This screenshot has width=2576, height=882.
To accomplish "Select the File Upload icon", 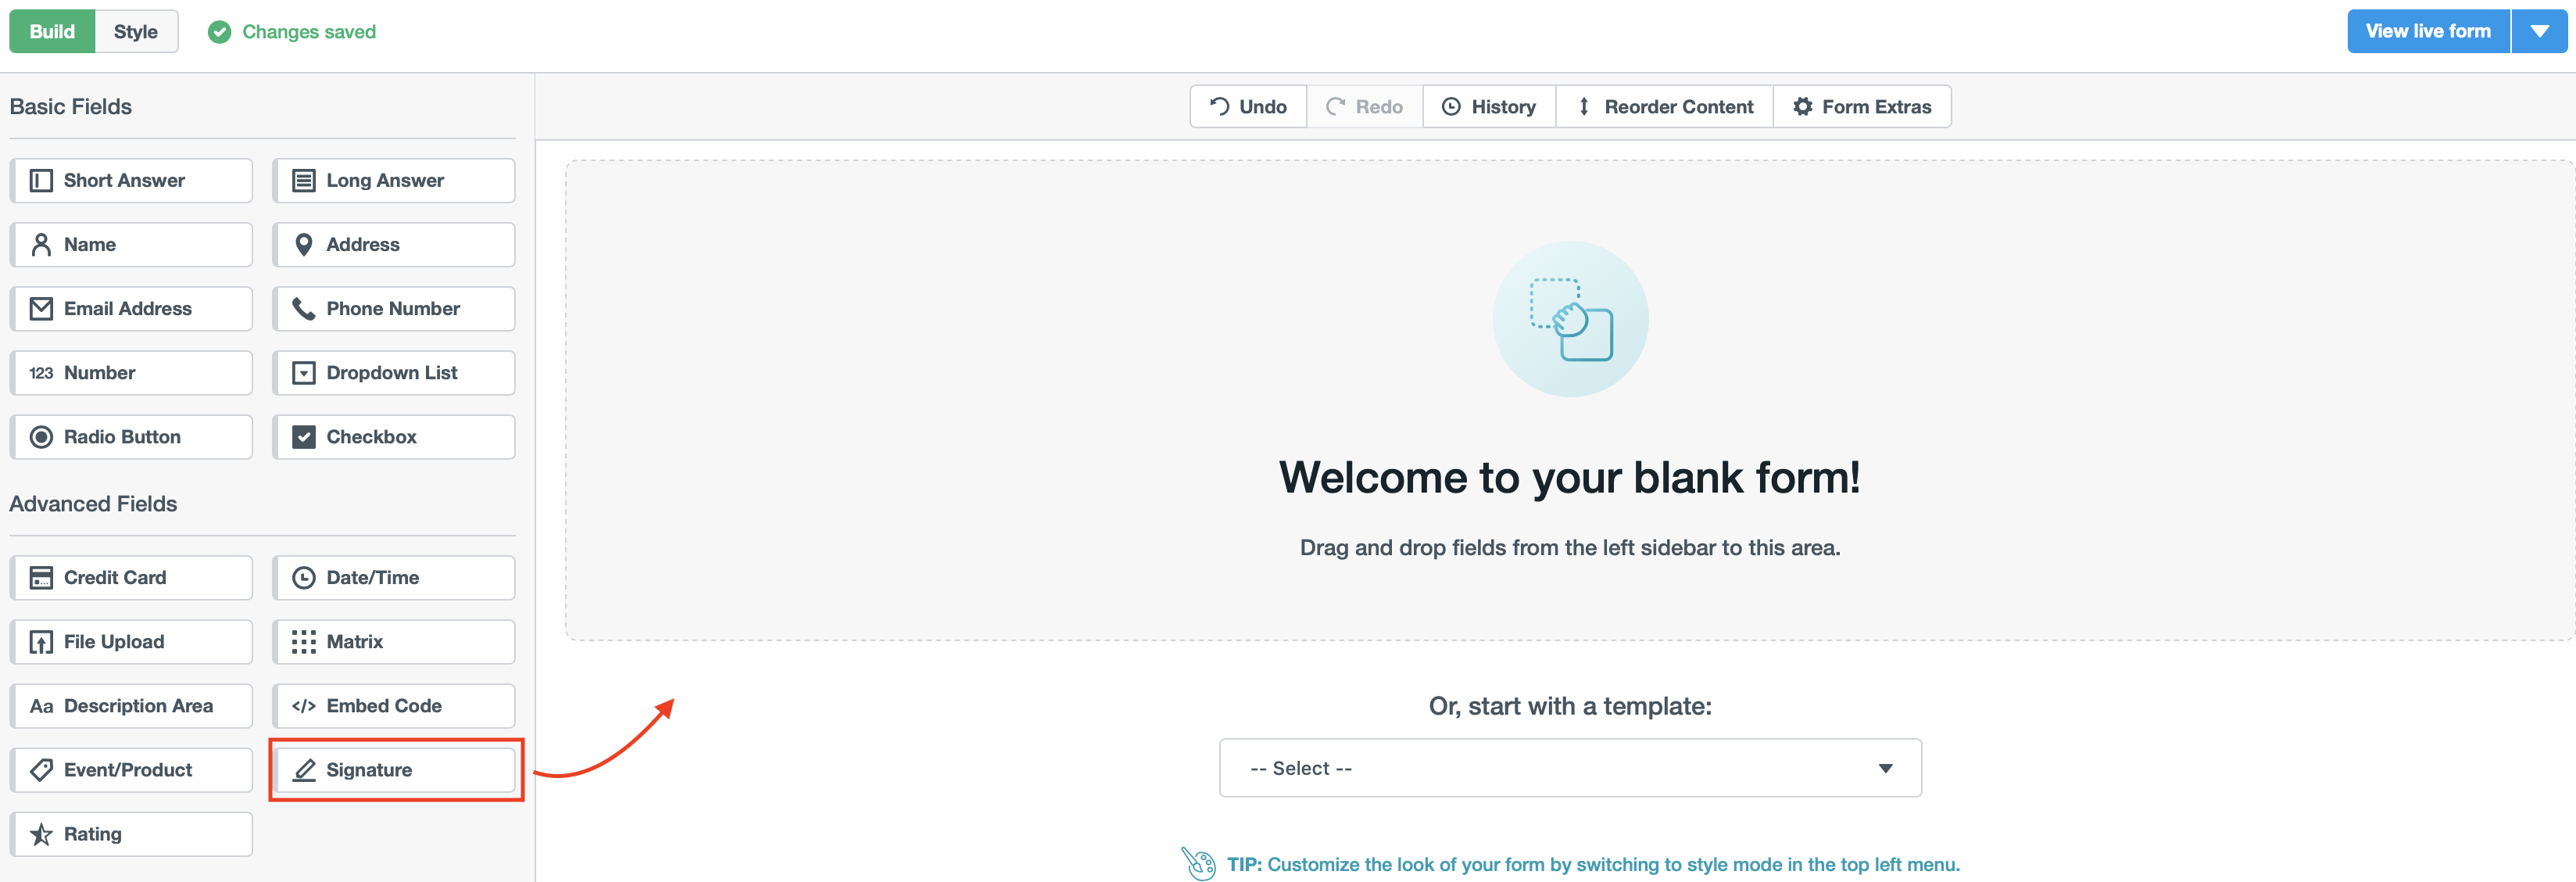I will click(x=41, y=641).
